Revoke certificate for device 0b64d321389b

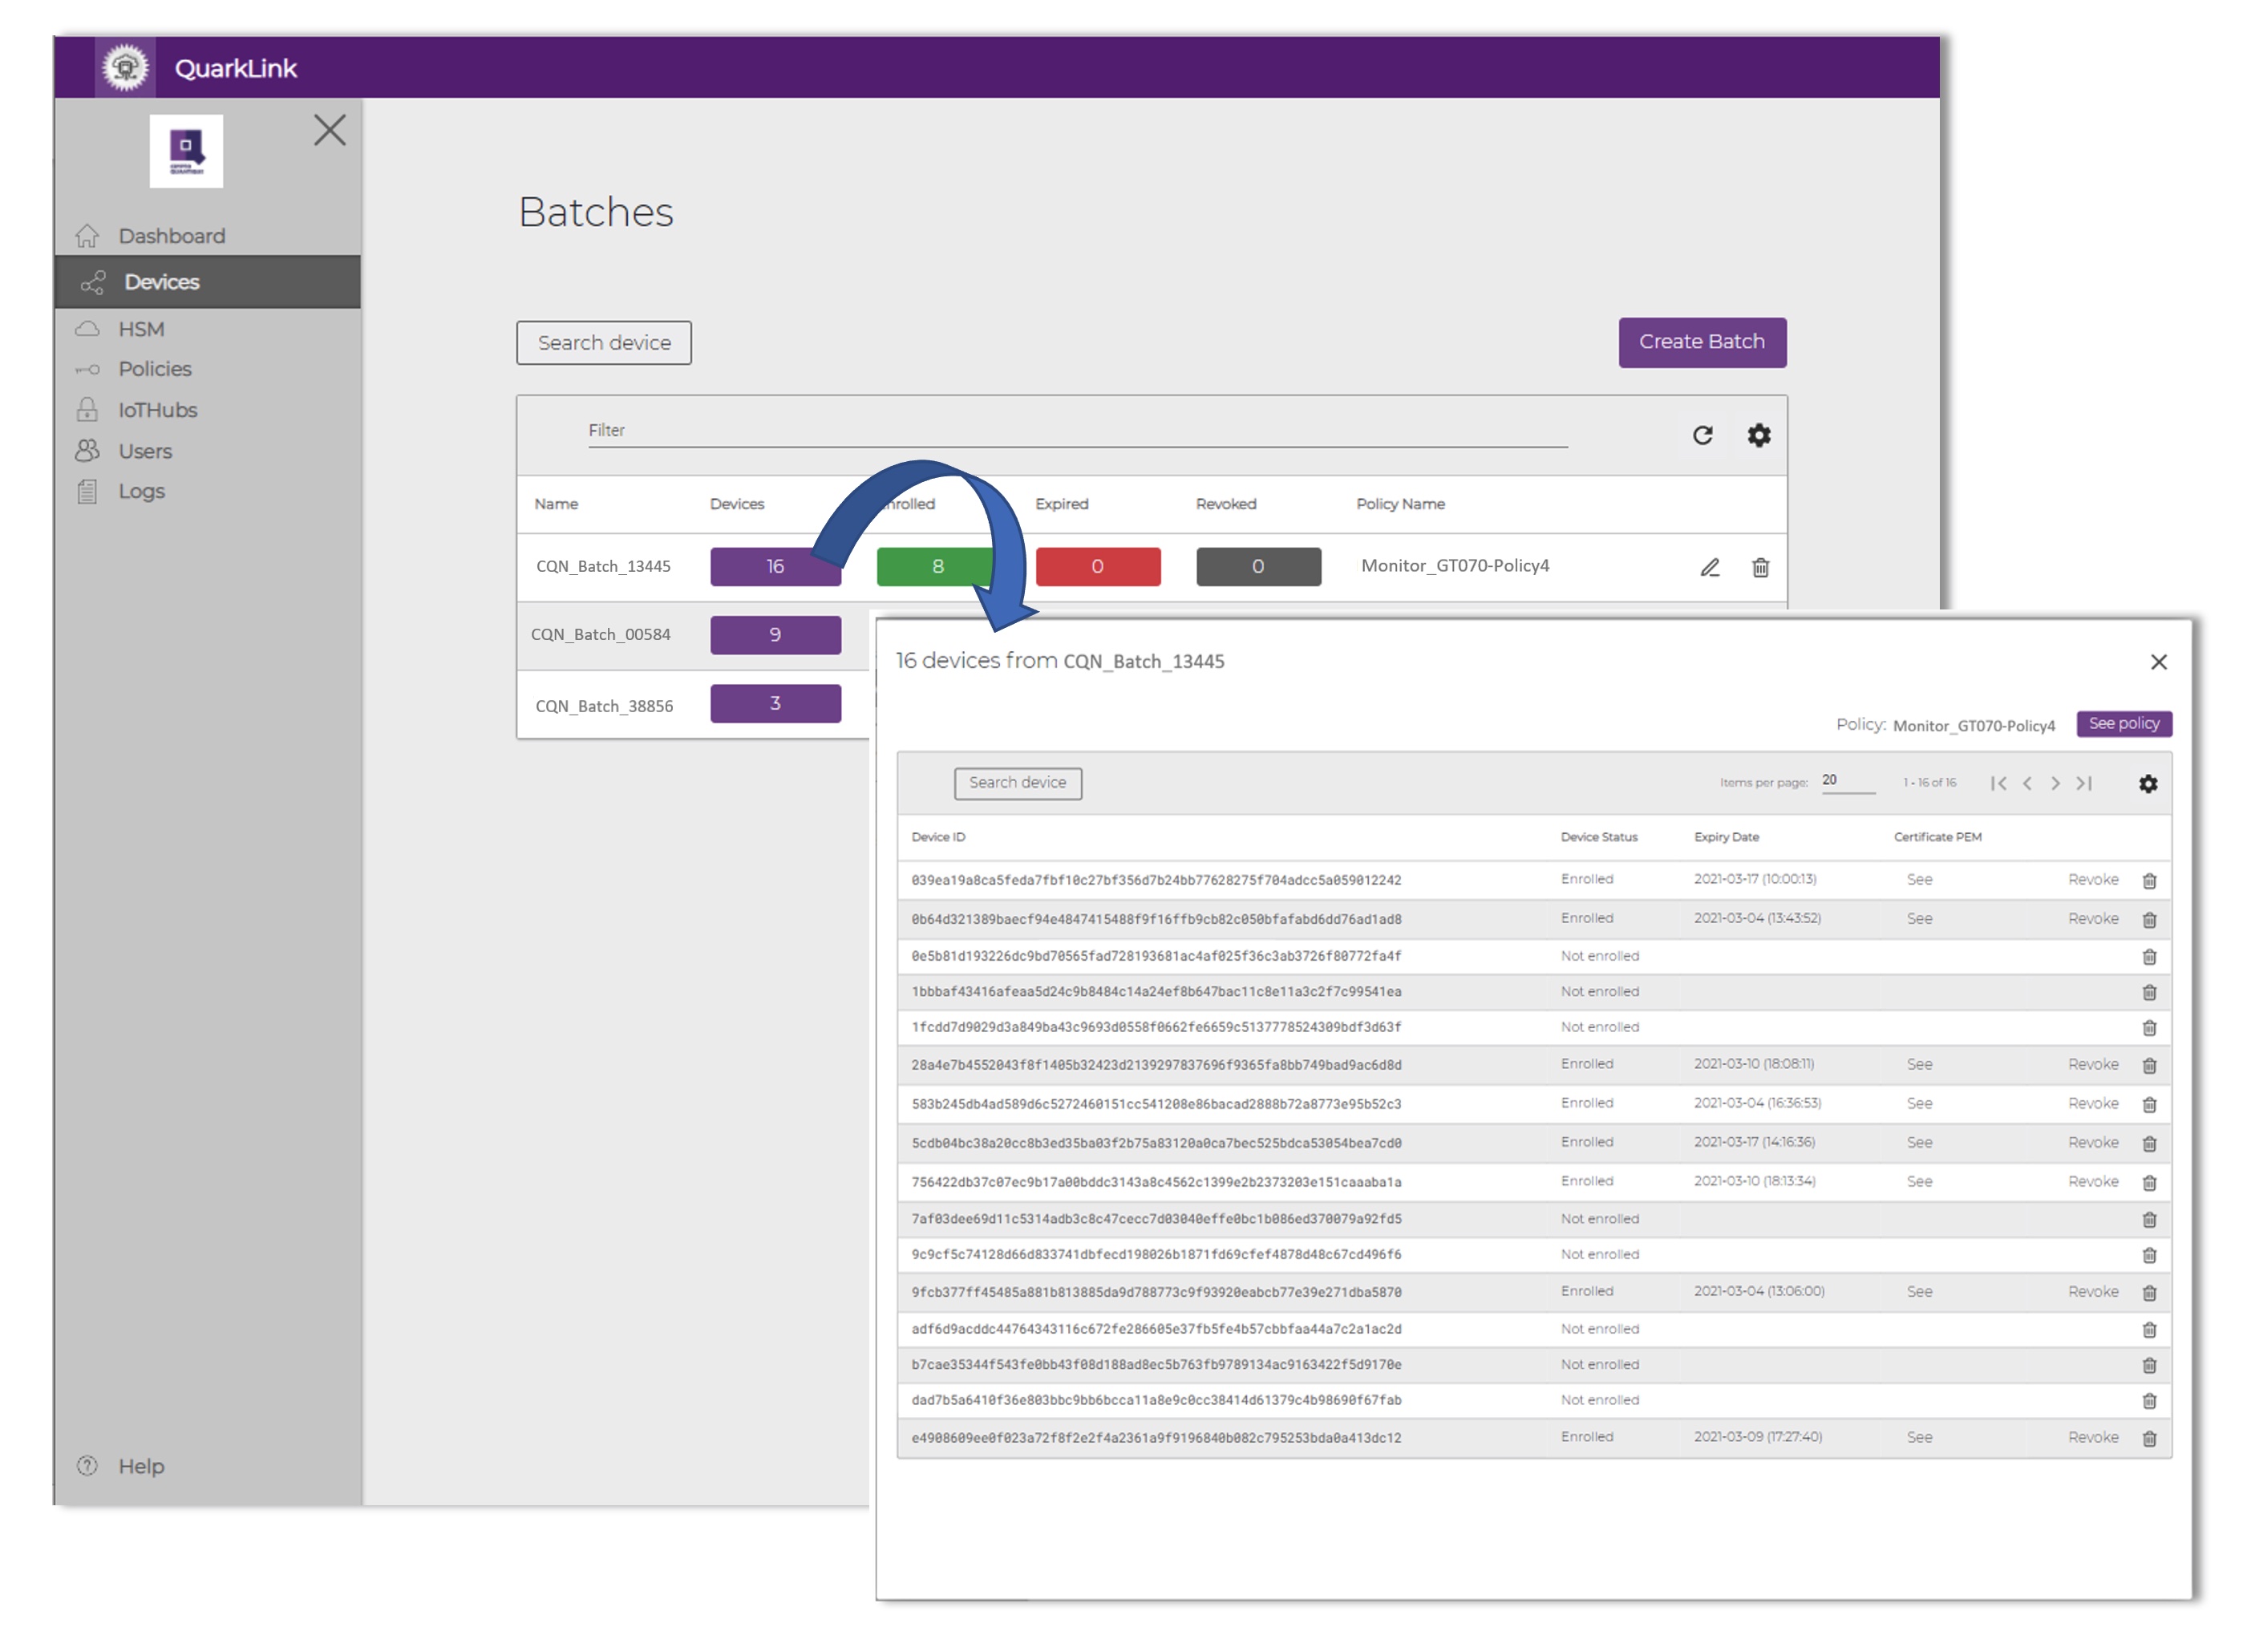tap(2092, 918)
